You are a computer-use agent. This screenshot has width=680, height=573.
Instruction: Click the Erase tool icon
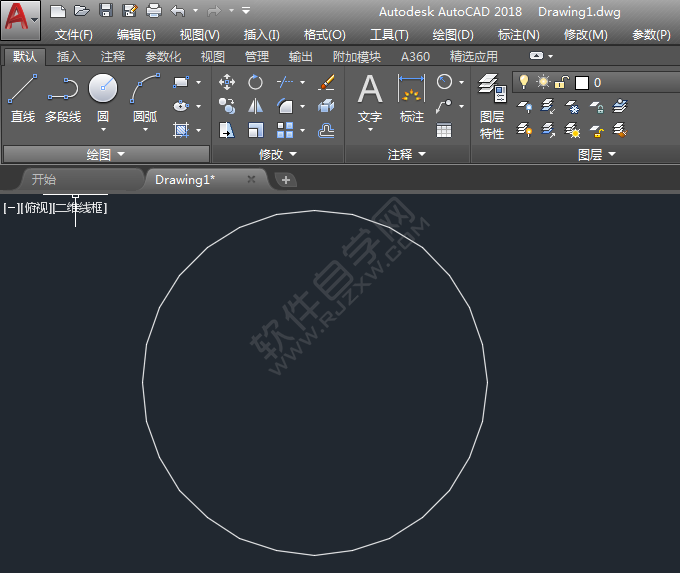326,82
